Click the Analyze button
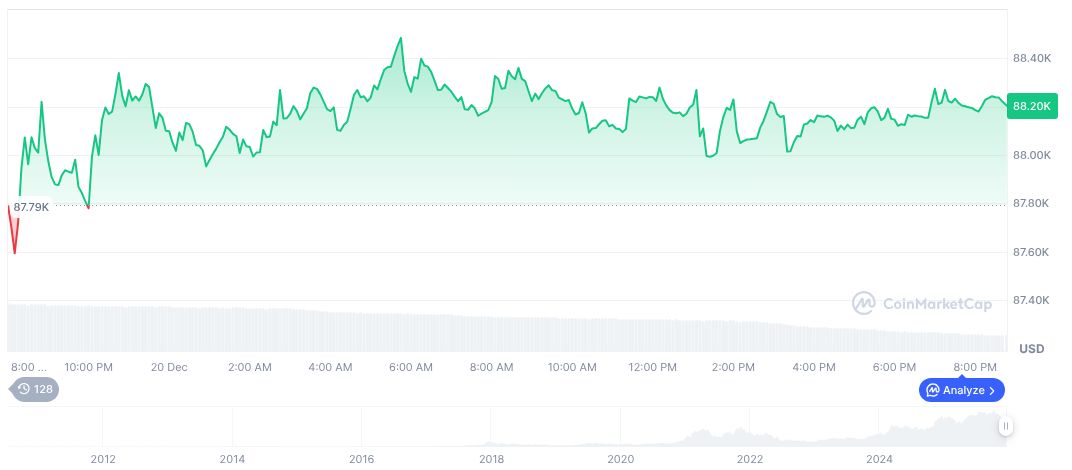Viewport: 1072px width, 470px height. tap(961, 390)
